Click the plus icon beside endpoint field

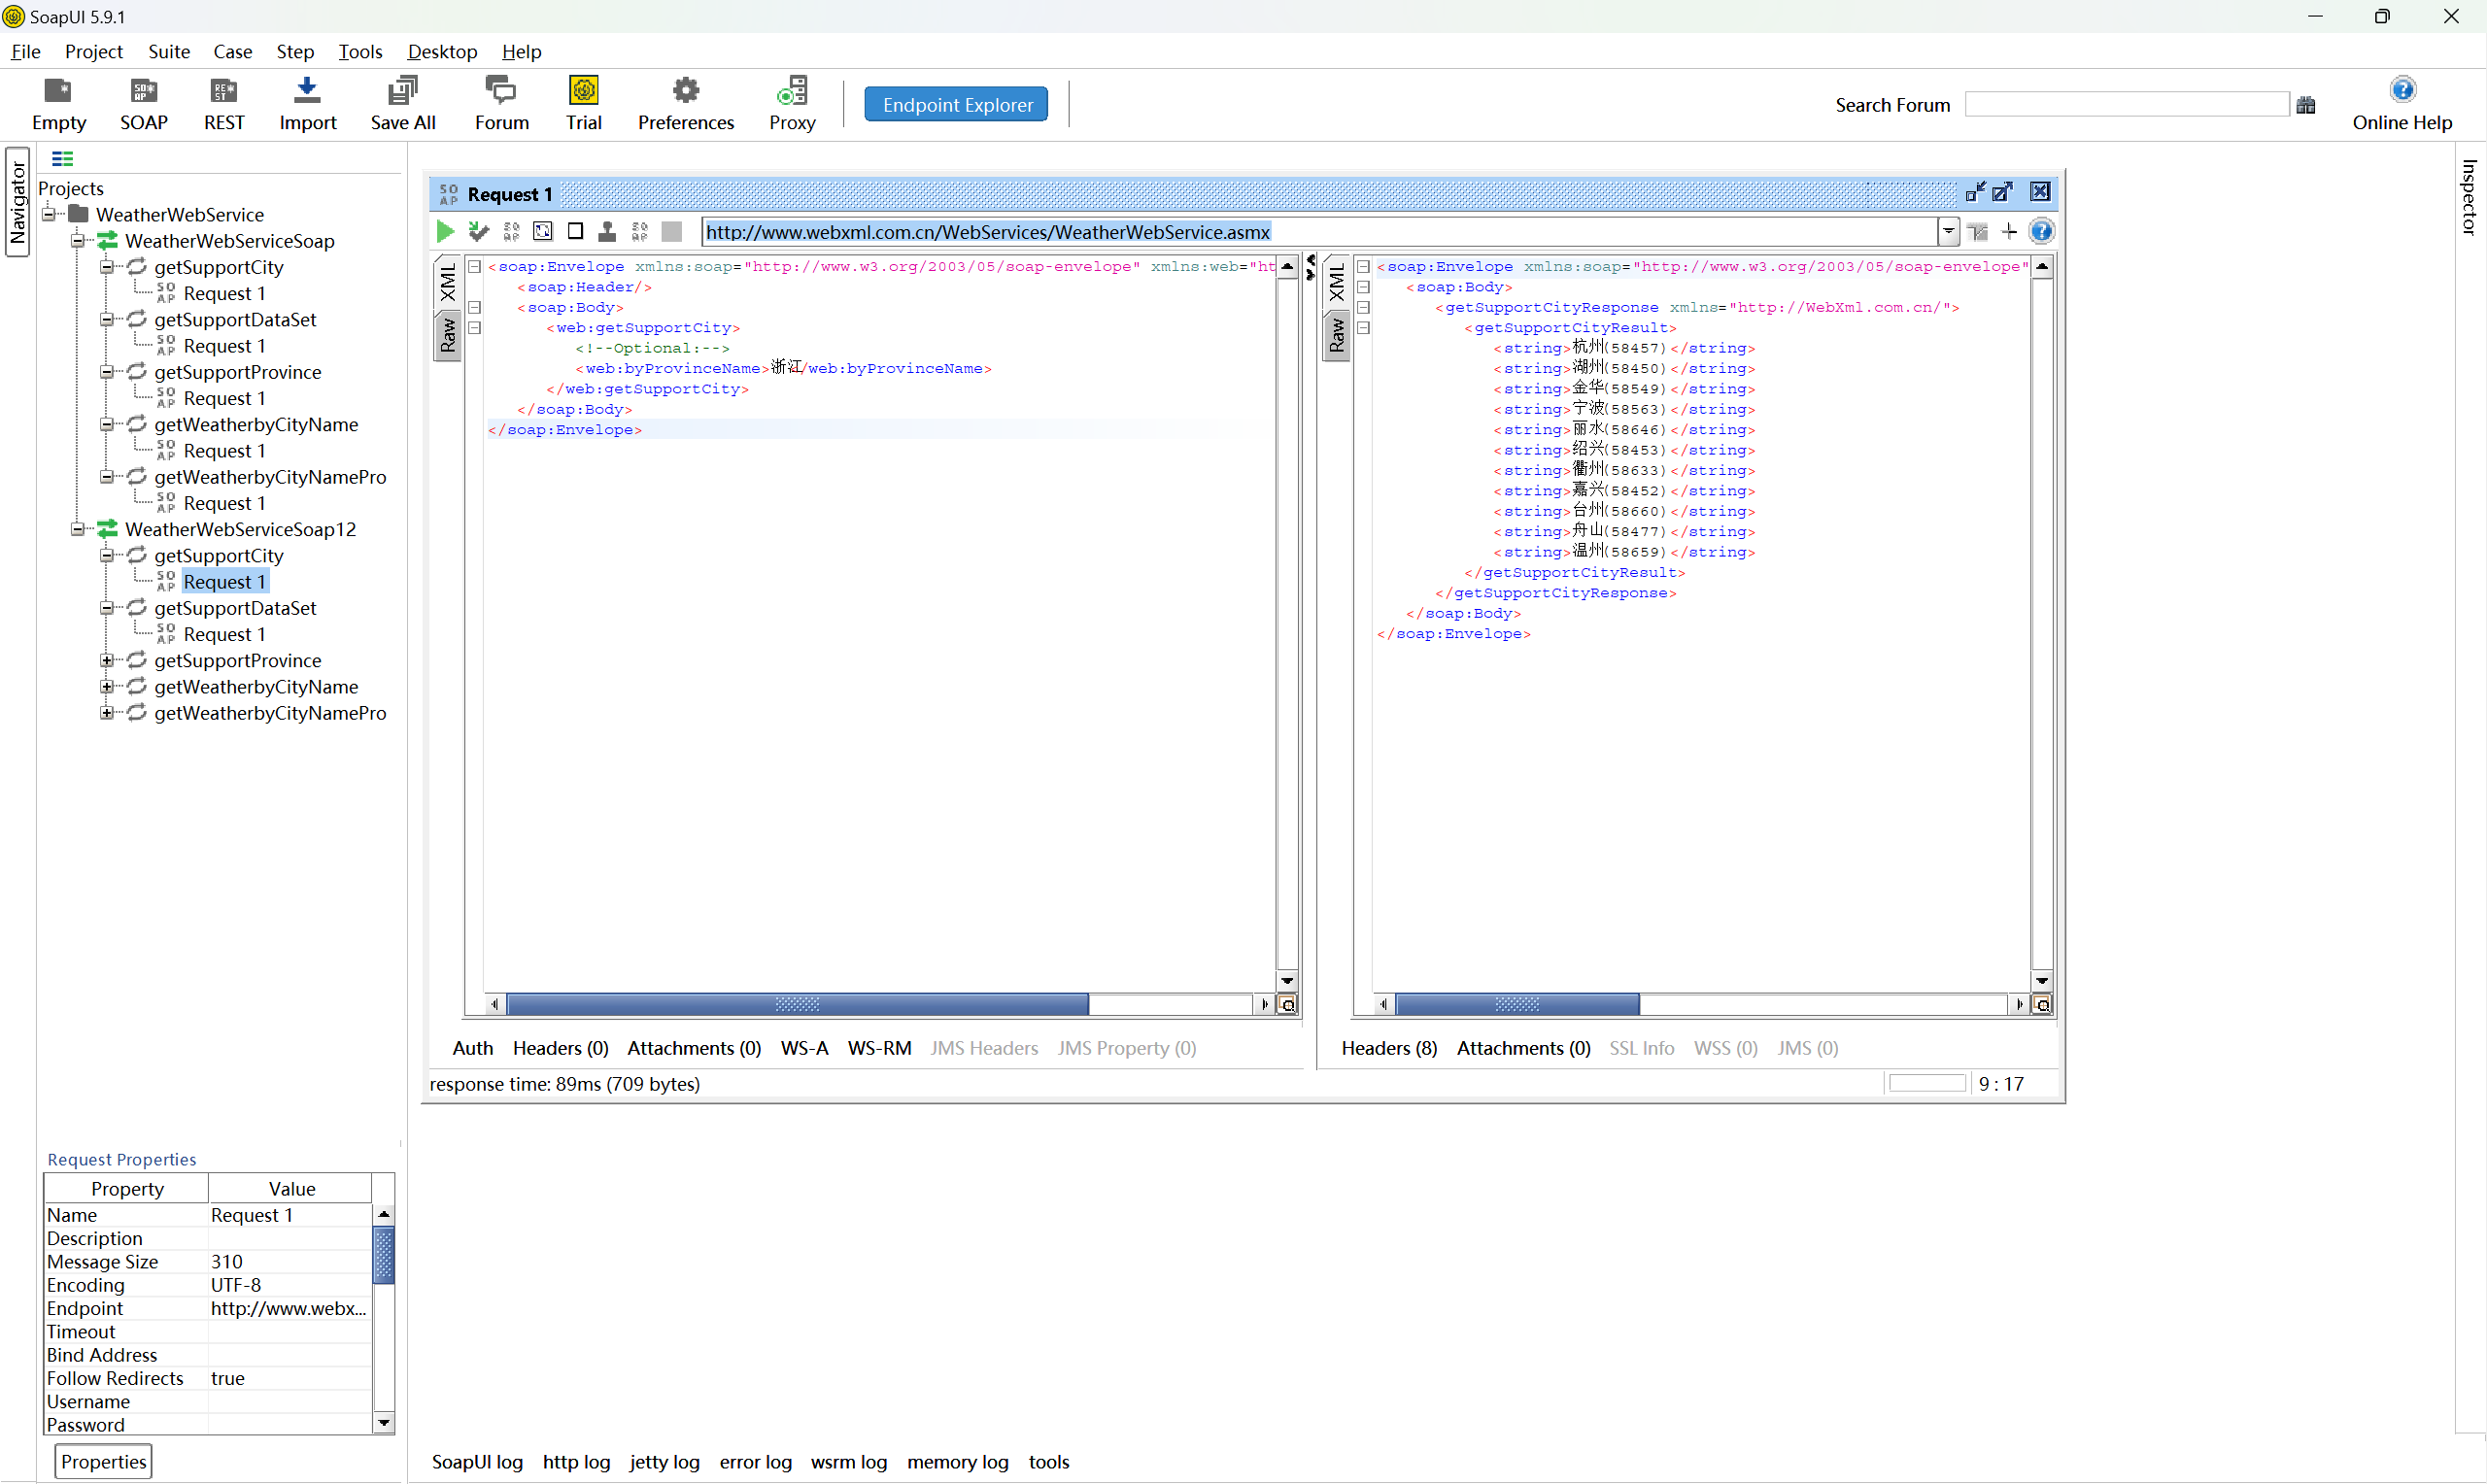point(2009,232)
